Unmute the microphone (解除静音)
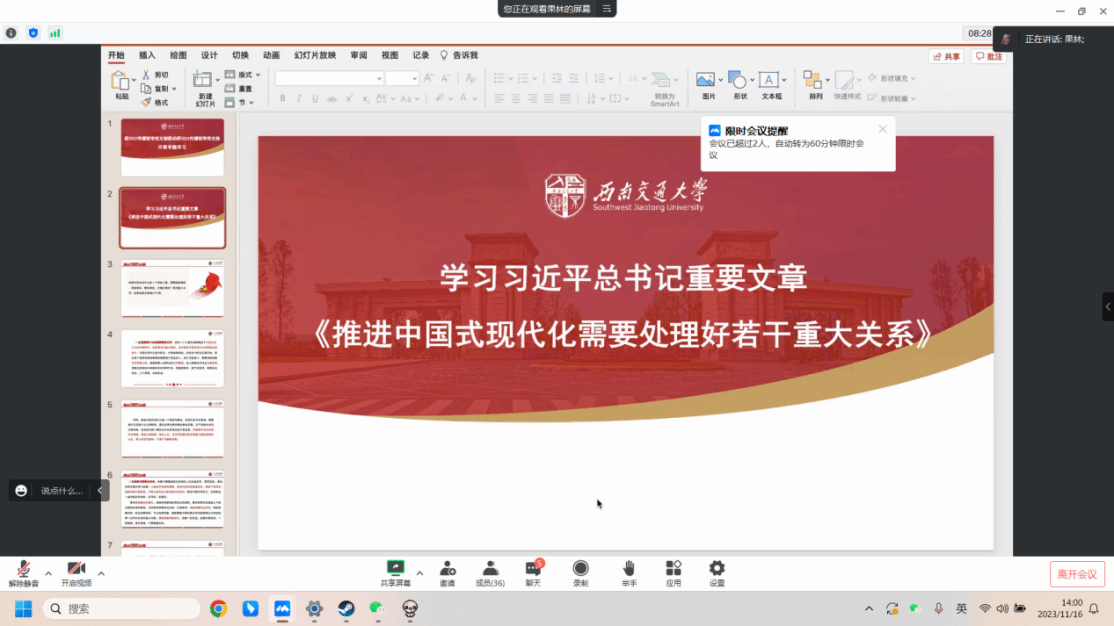1114x626 pixels. coord(23,570)
